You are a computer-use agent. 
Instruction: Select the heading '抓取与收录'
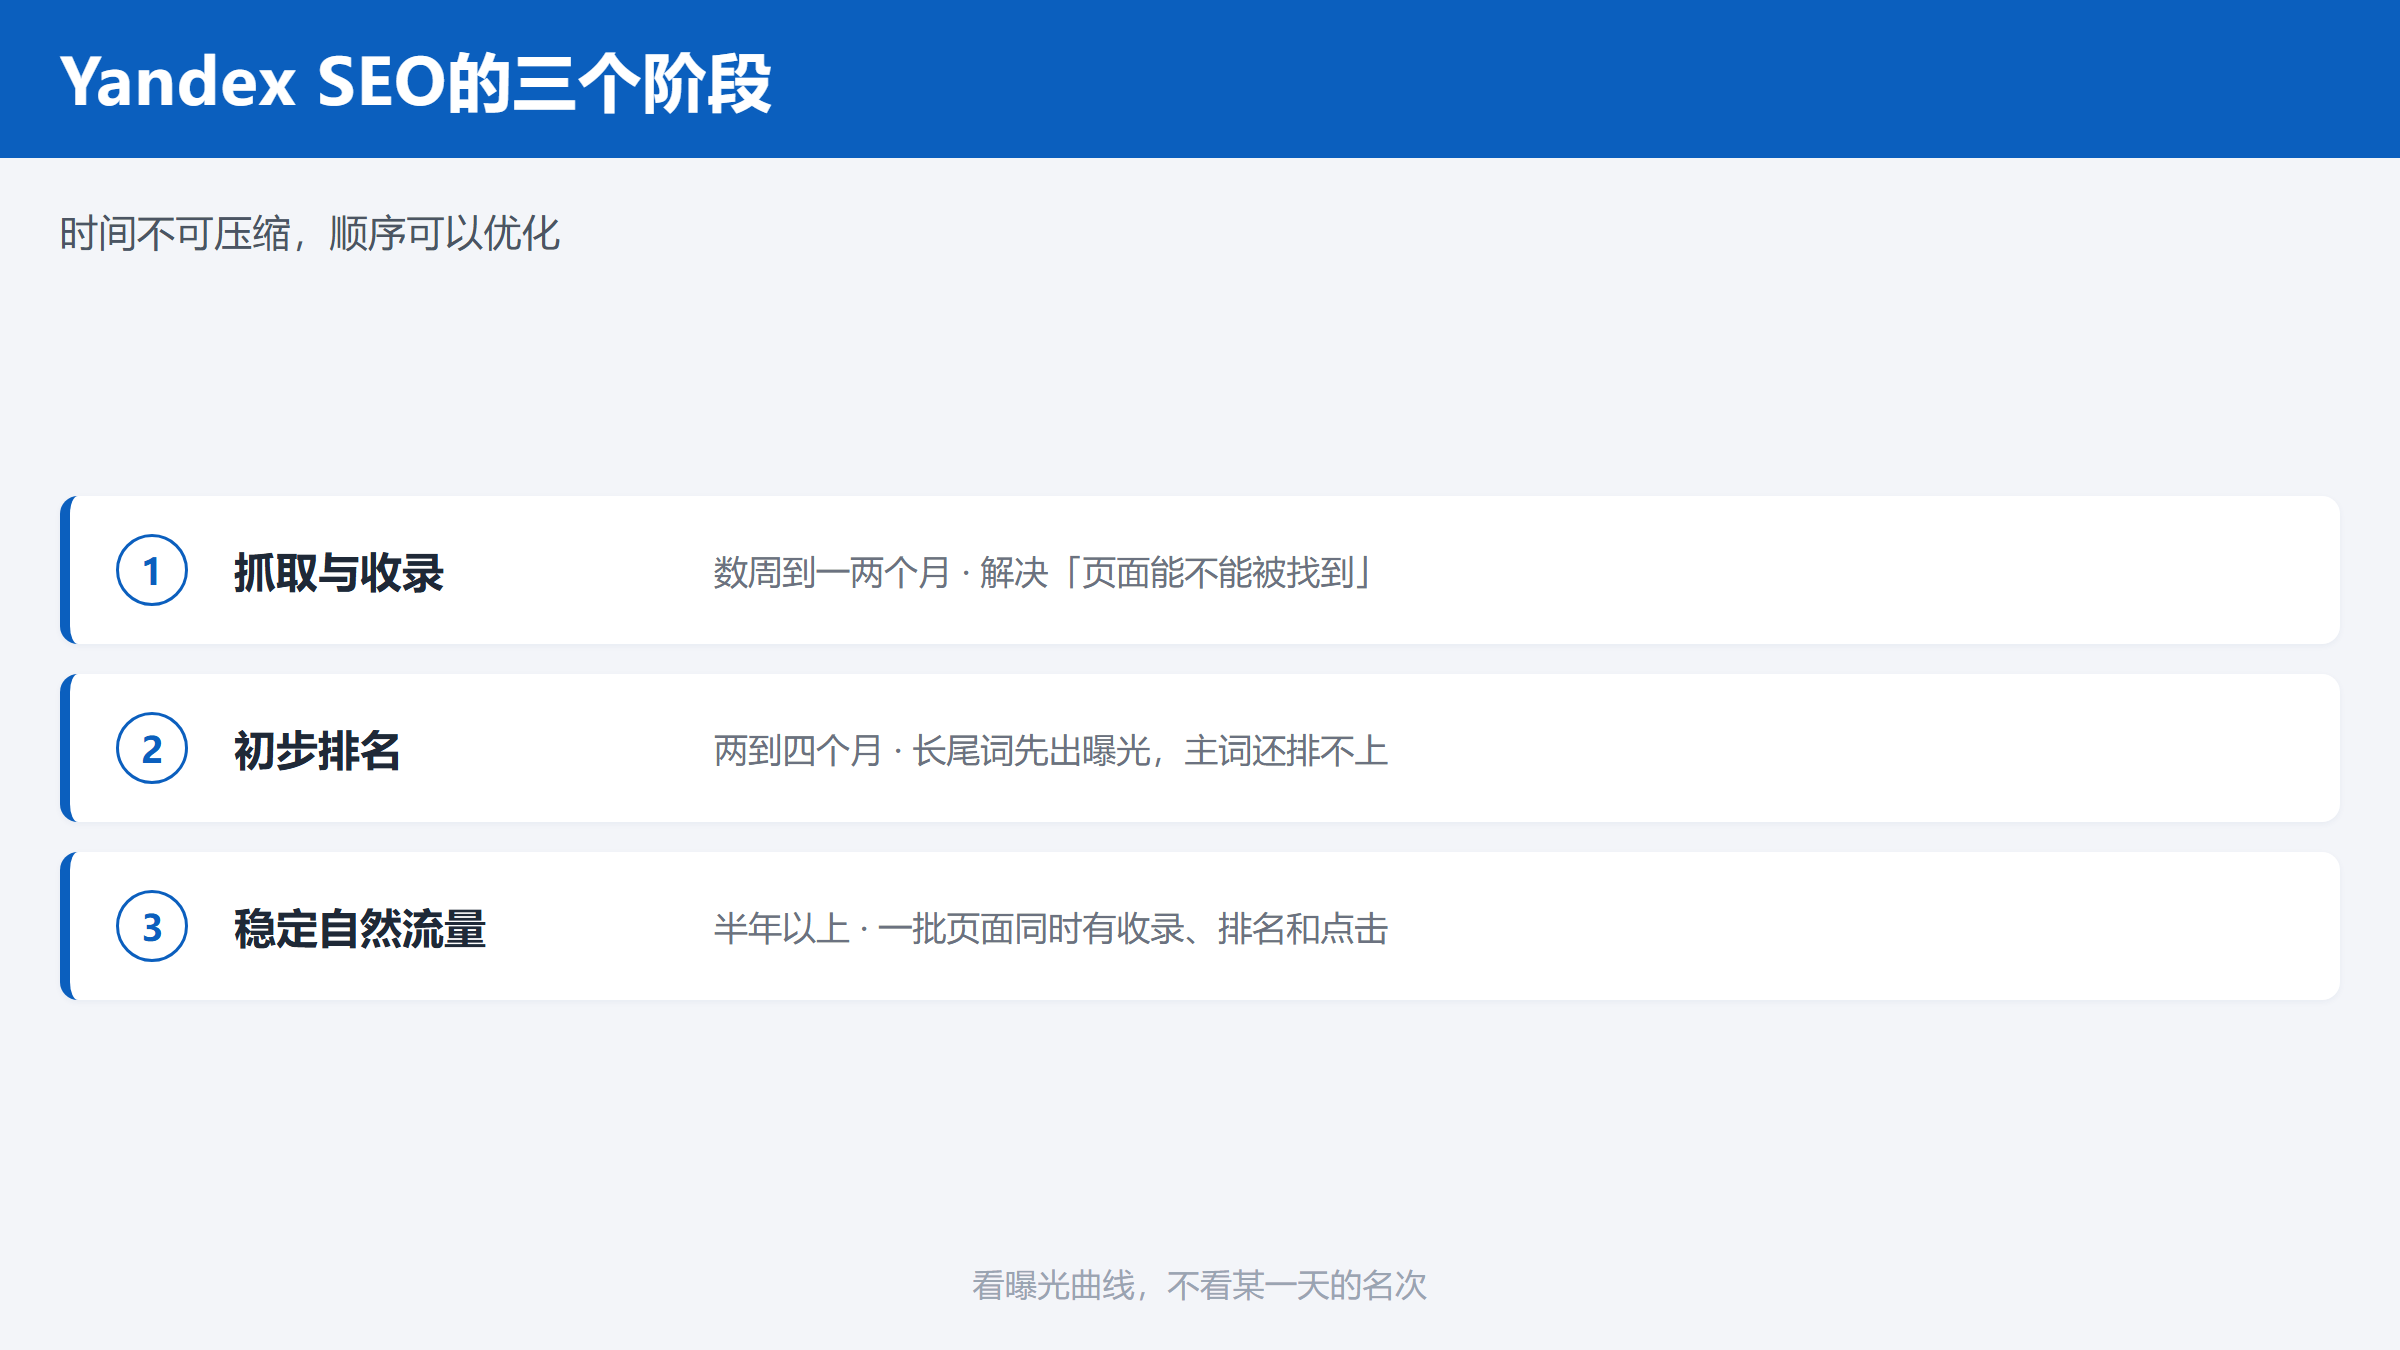[339, 573]
